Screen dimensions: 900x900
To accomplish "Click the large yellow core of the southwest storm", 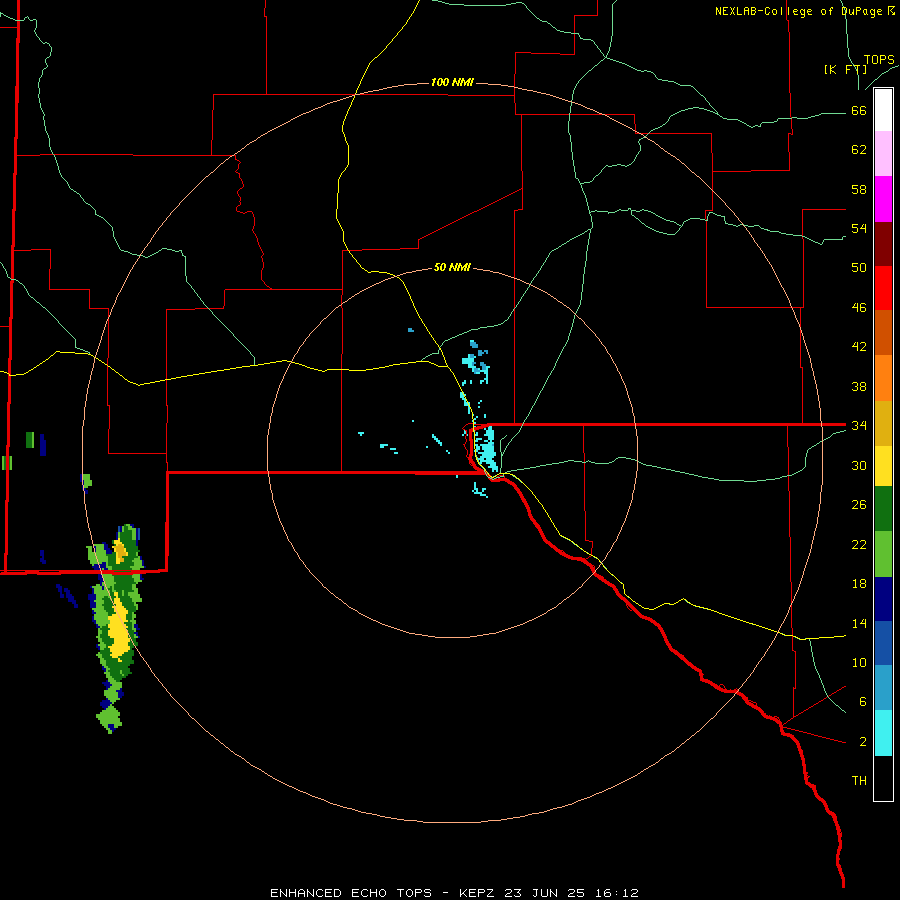I will click(118, 629).
